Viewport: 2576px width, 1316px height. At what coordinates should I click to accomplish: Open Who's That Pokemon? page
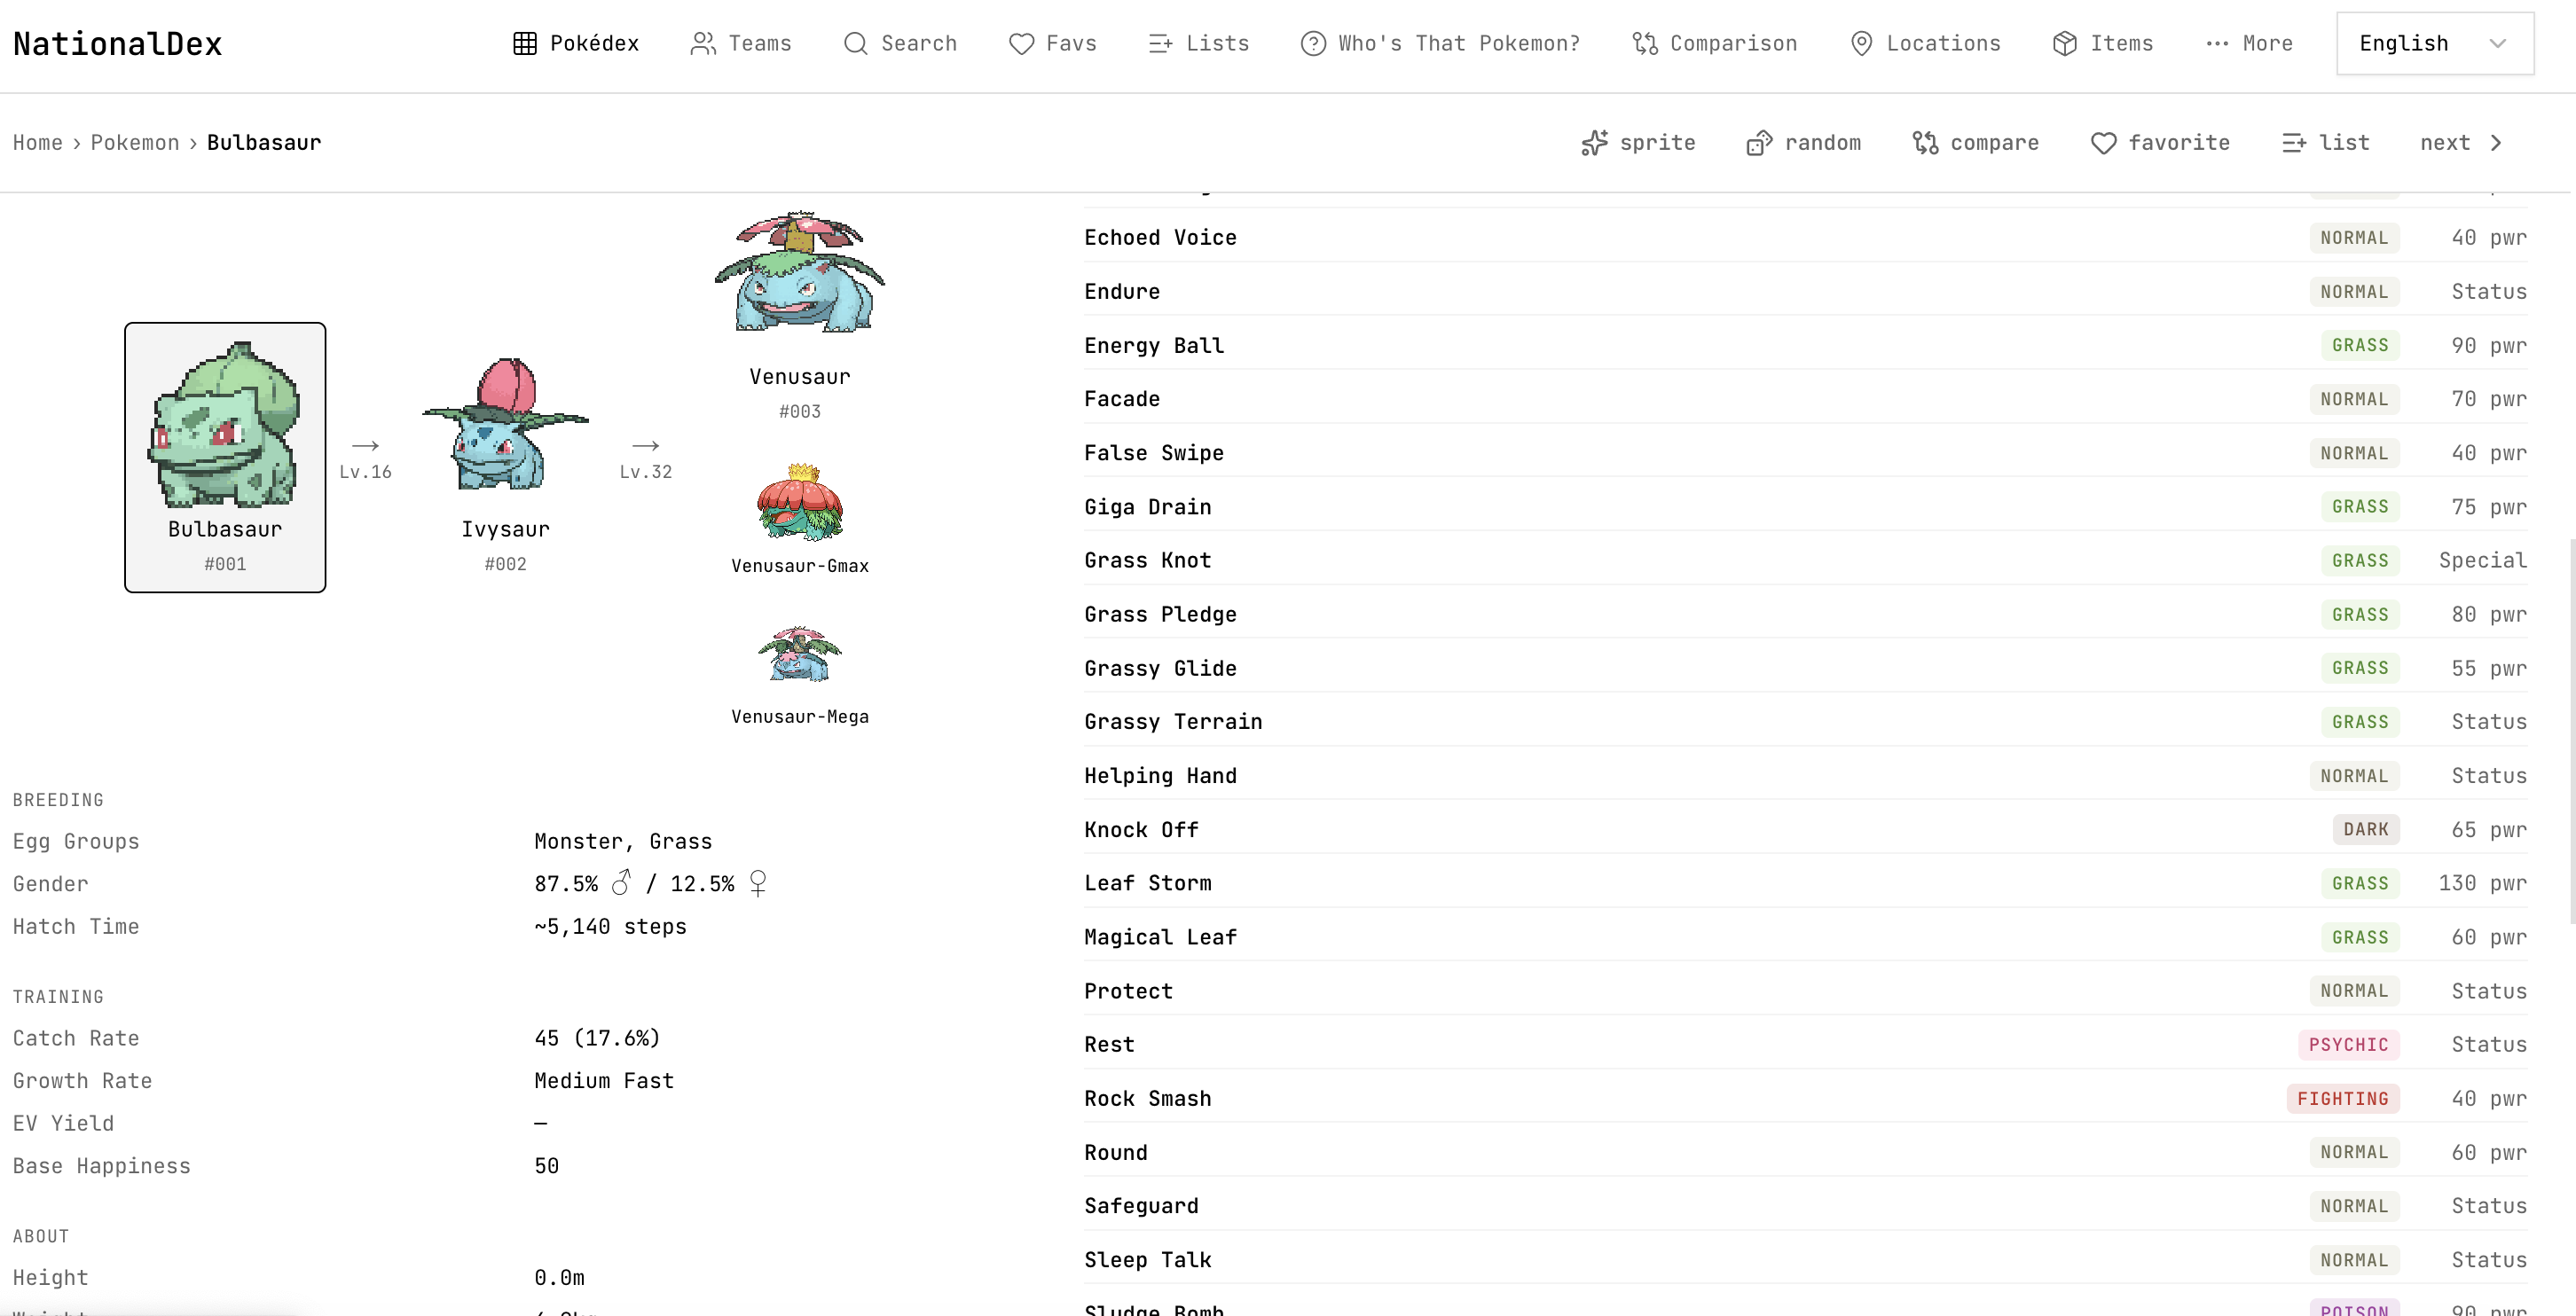(x=1440, y=43)
